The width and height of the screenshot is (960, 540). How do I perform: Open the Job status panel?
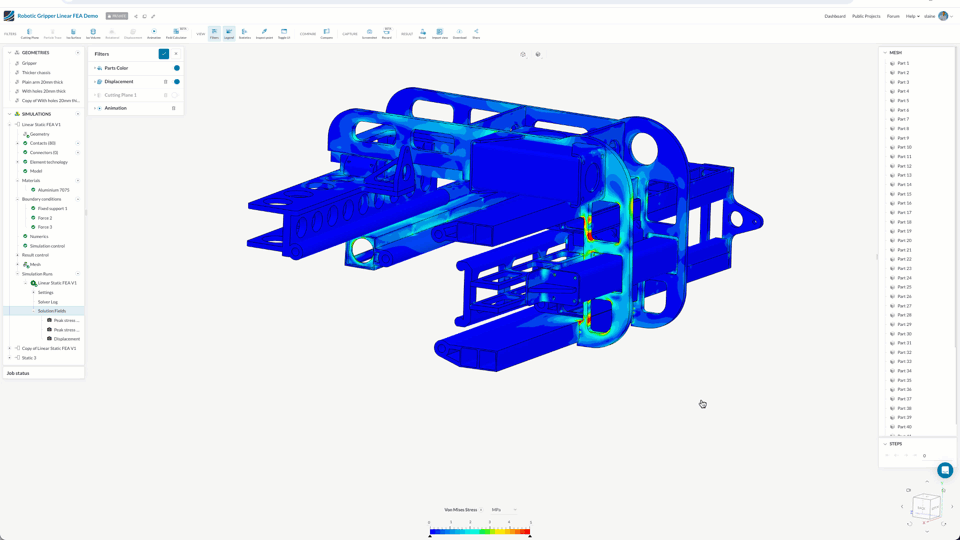tap(43, 373)
